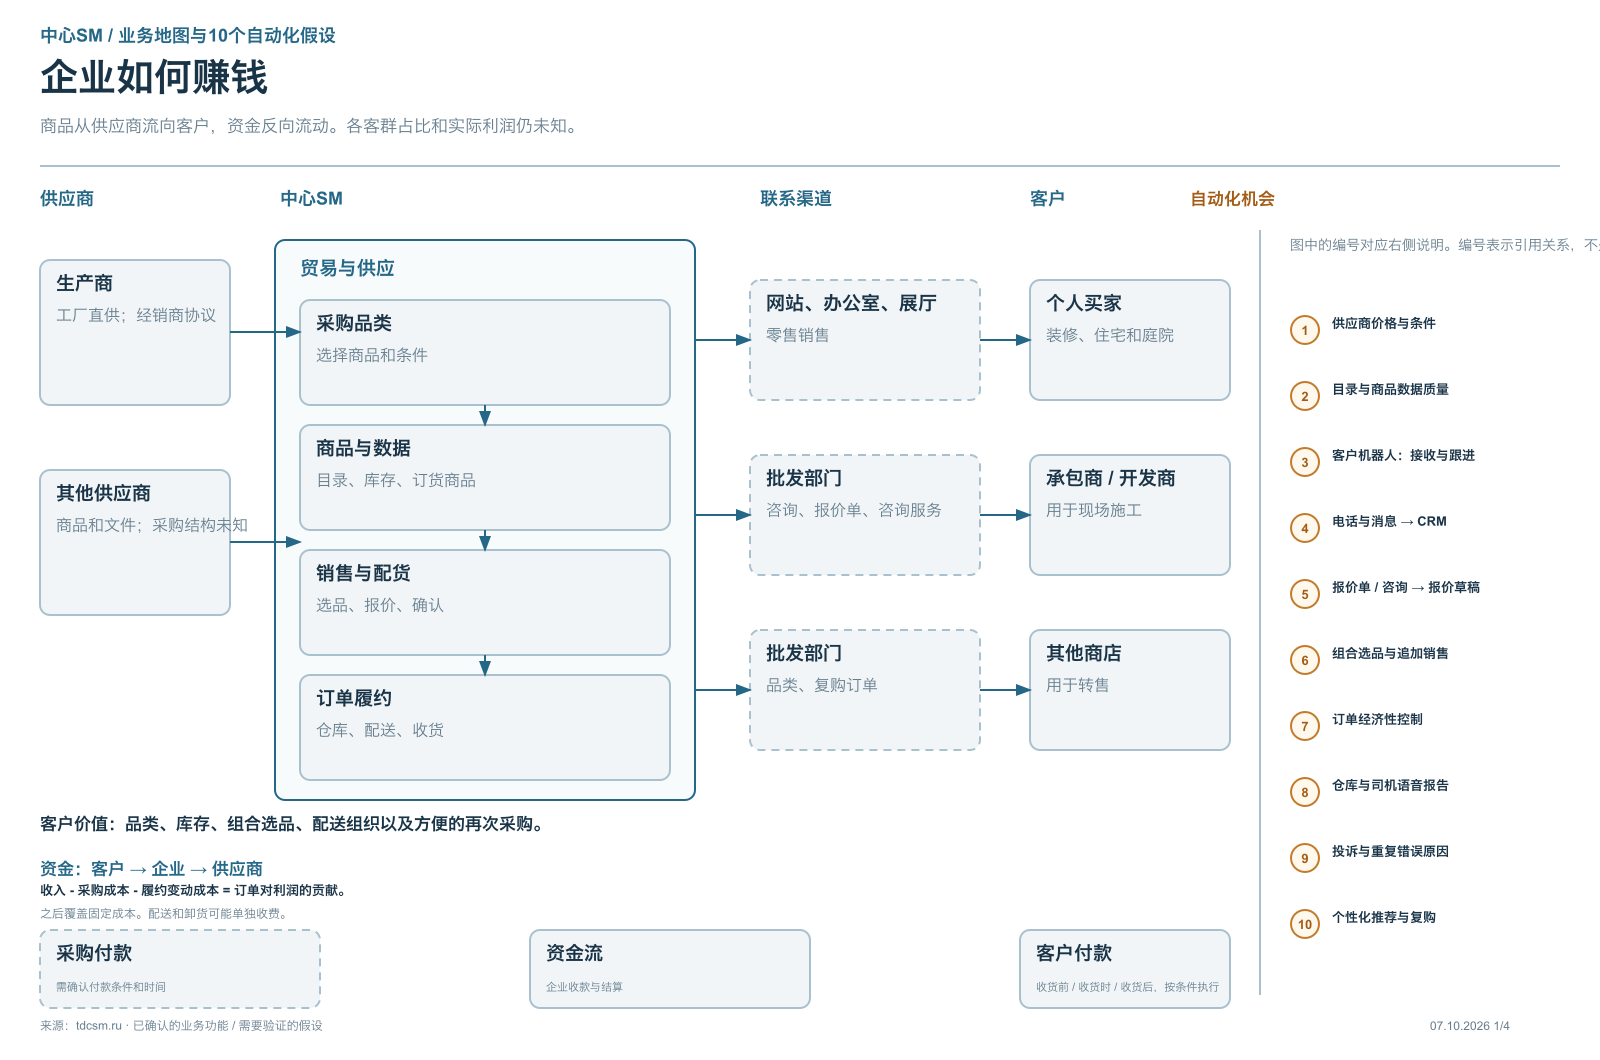Click the label 目录与商品数据质量
The height and width of the screenshot is (1060, 1600).
tap(1390, 389)
